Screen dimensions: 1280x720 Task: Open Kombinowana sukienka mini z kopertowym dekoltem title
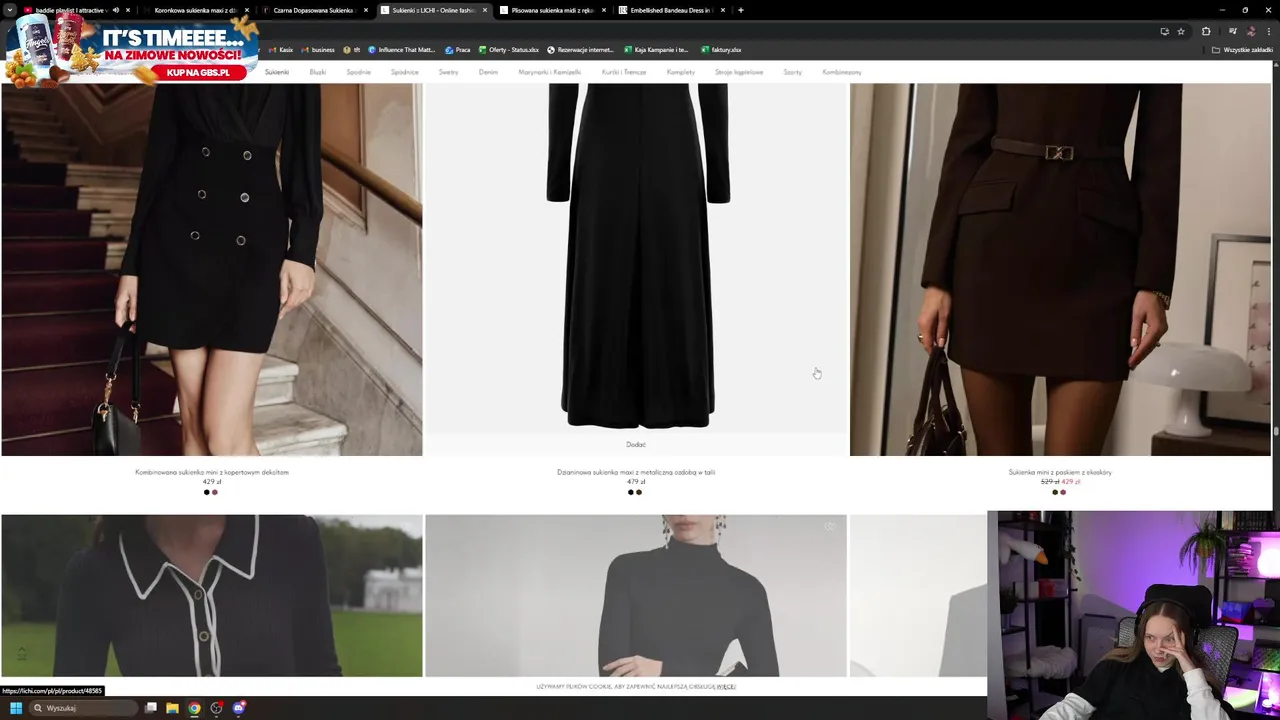point(212,472)
